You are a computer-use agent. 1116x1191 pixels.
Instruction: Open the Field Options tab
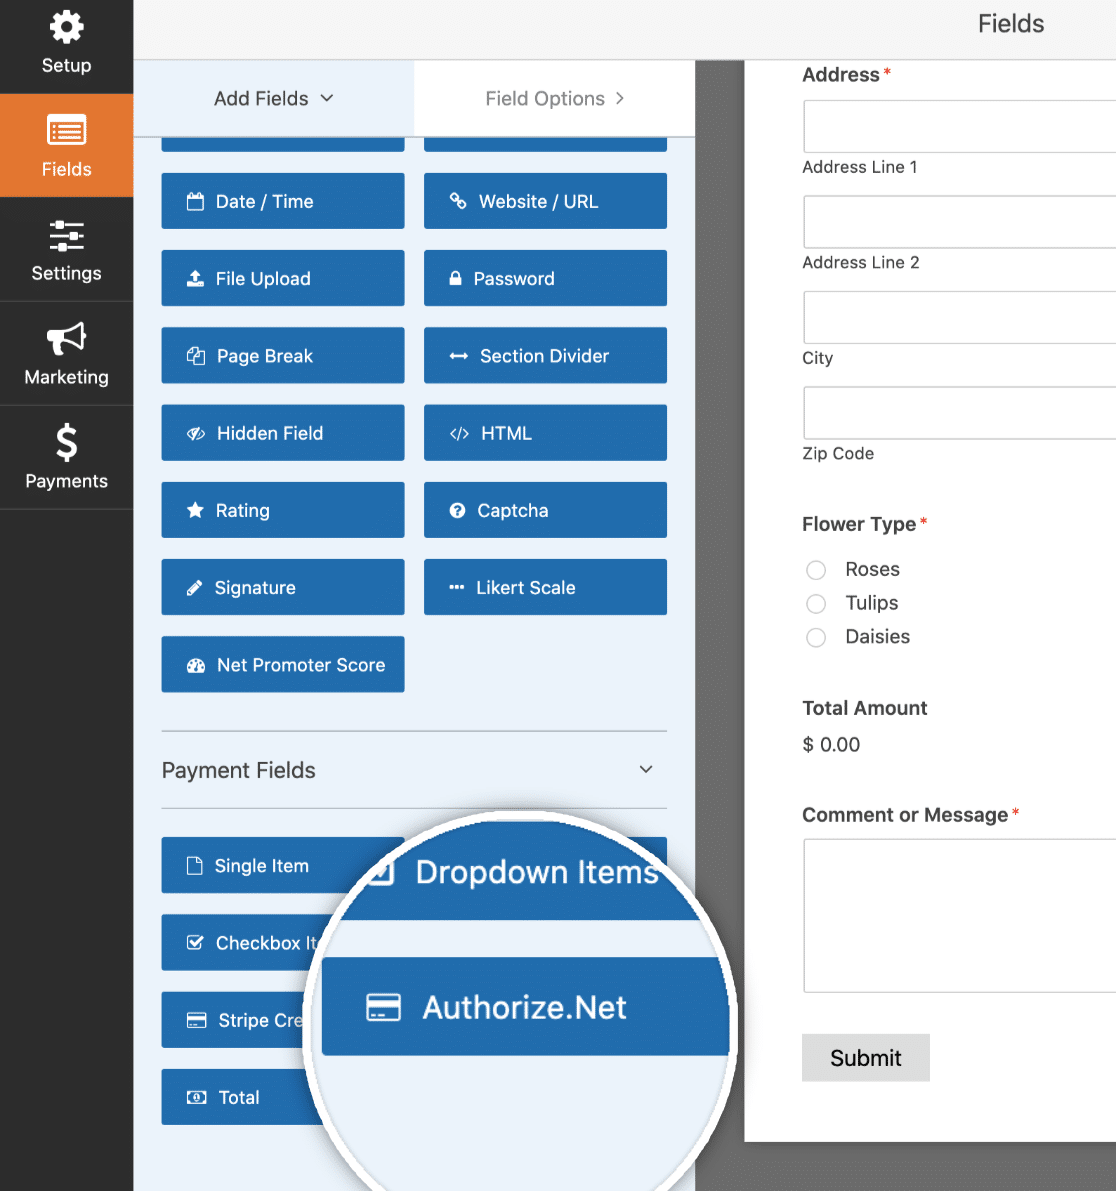pos(555,99)
